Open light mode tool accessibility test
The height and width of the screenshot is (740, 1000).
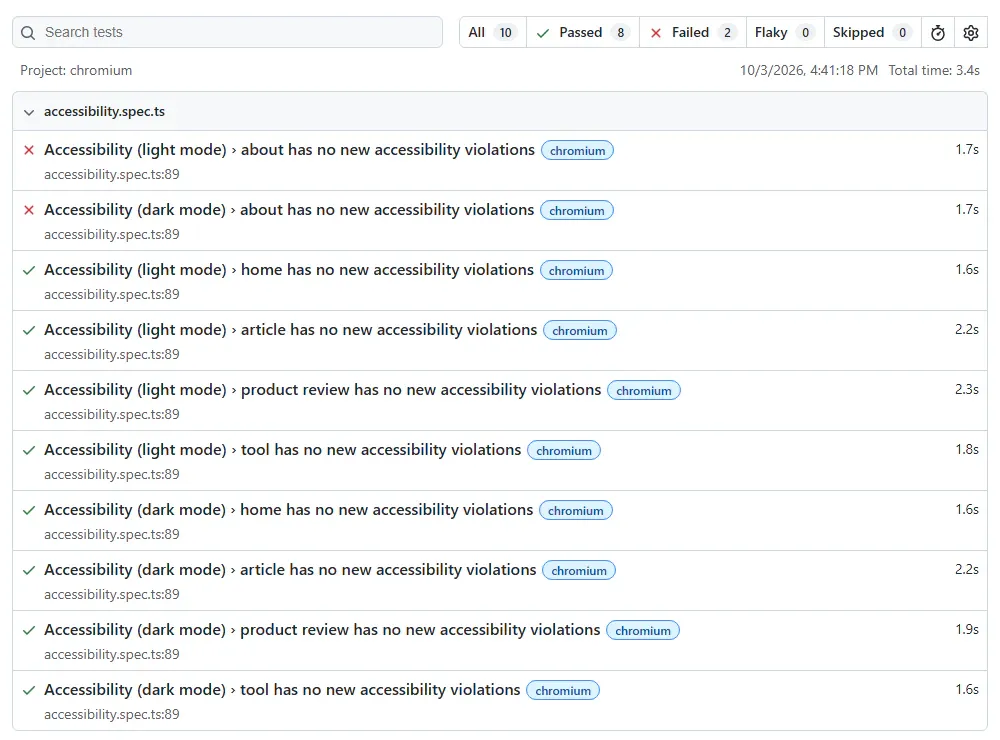[283, 450]
